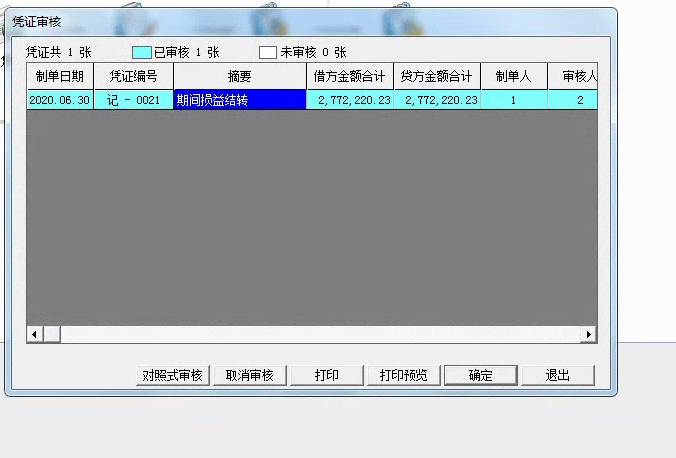Exit dialog via 退出 button
This screenshot has height=458, width=676.
(558, 375)
